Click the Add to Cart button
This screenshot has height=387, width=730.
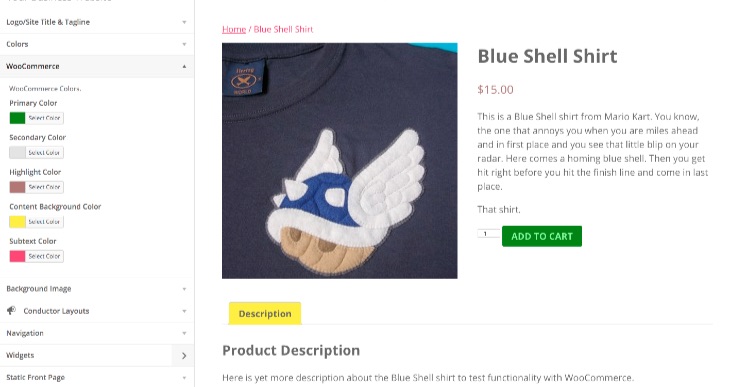click(x=542, y=236)
